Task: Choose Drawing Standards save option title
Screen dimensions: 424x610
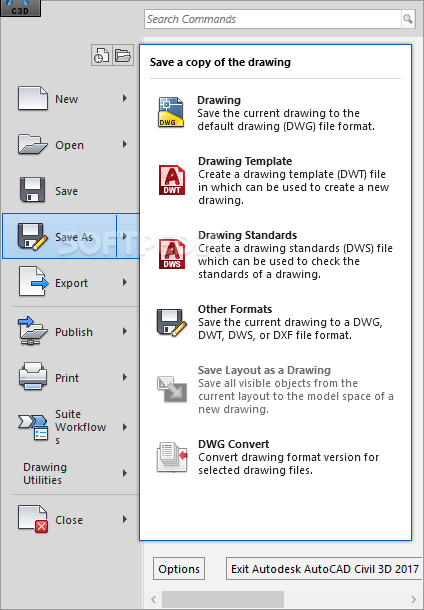Action: coord(247,235)
